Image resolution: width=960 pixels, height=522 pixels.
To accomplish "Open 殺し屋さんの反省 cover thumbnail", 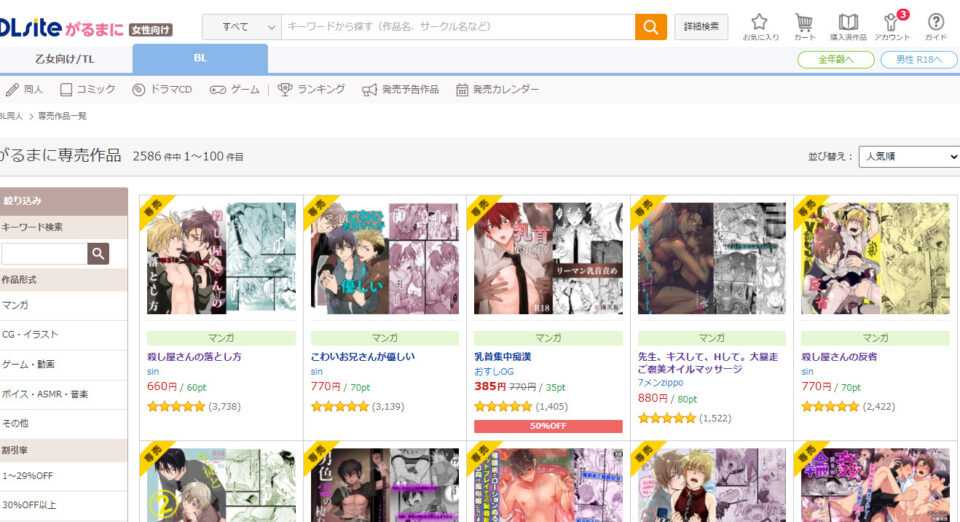I will [x=875, y=258].
